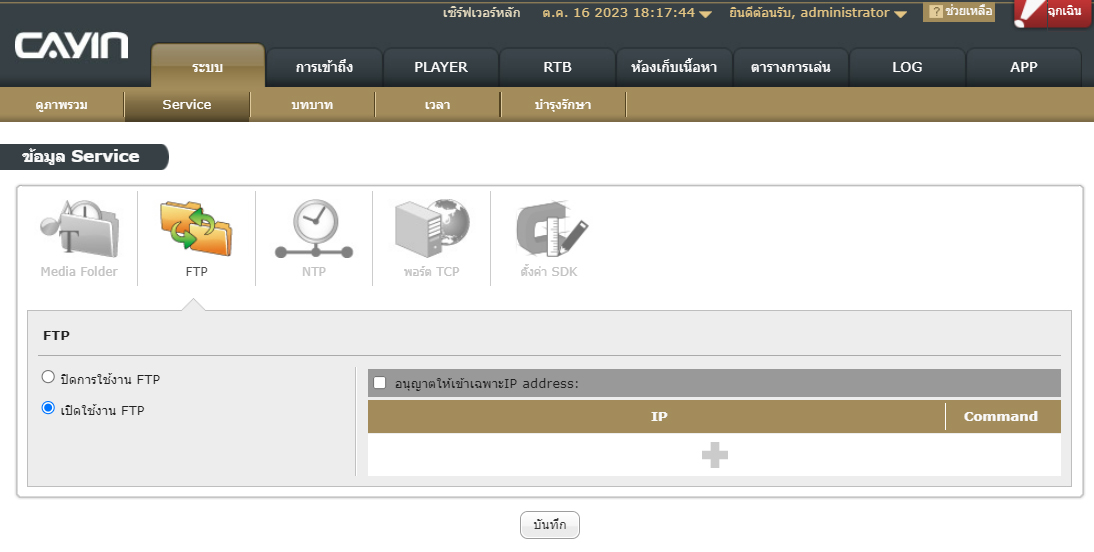Open the NTP clock service icon
The width and height of the screenshot is (1094, 552).
[x=314, y=228]
